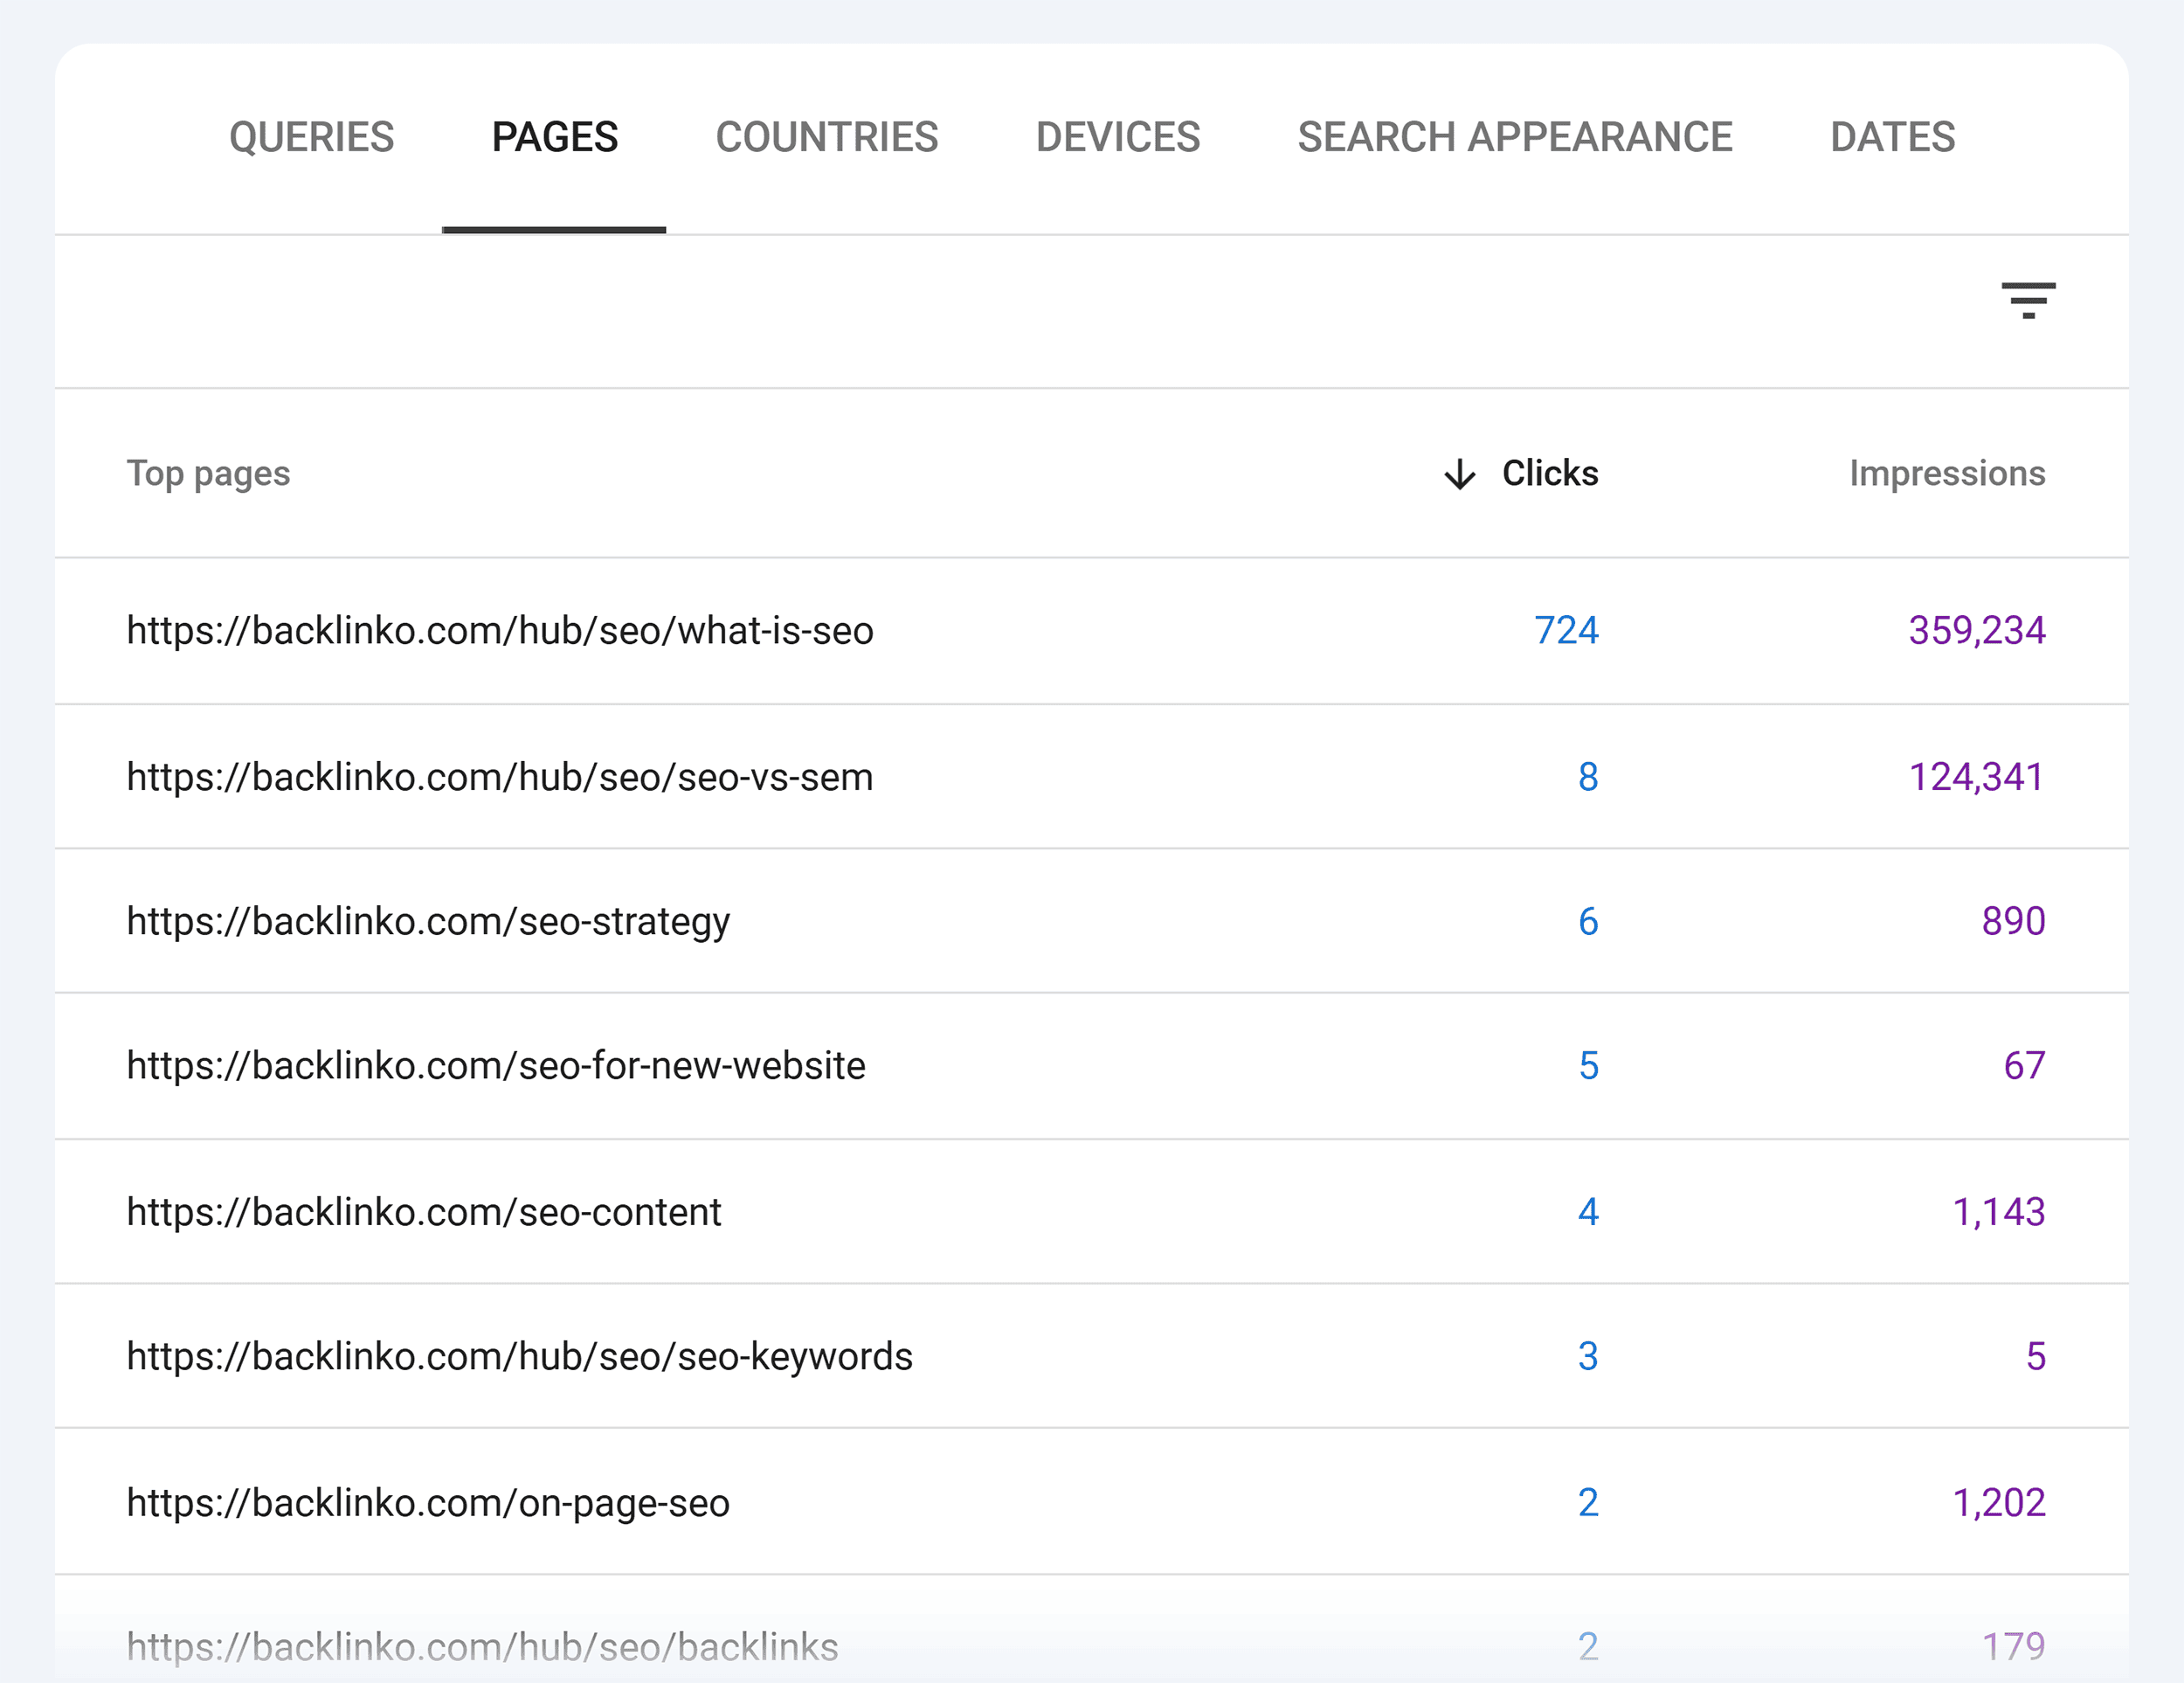Click the 124,341 impressions value

click(1976, 777)
